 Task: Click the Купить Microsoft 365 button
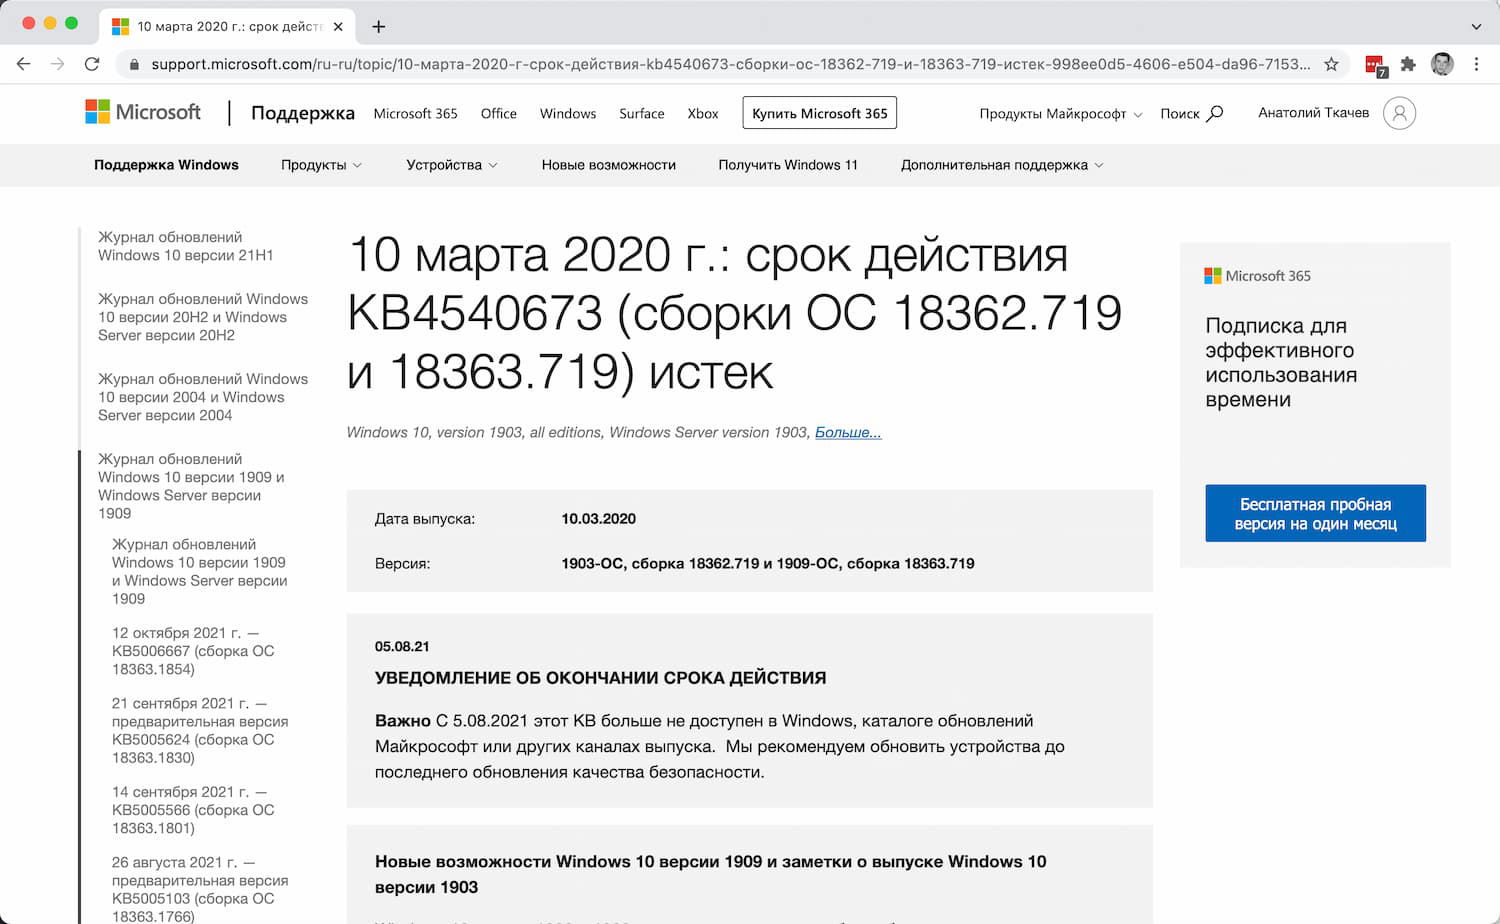click(820, 113)
